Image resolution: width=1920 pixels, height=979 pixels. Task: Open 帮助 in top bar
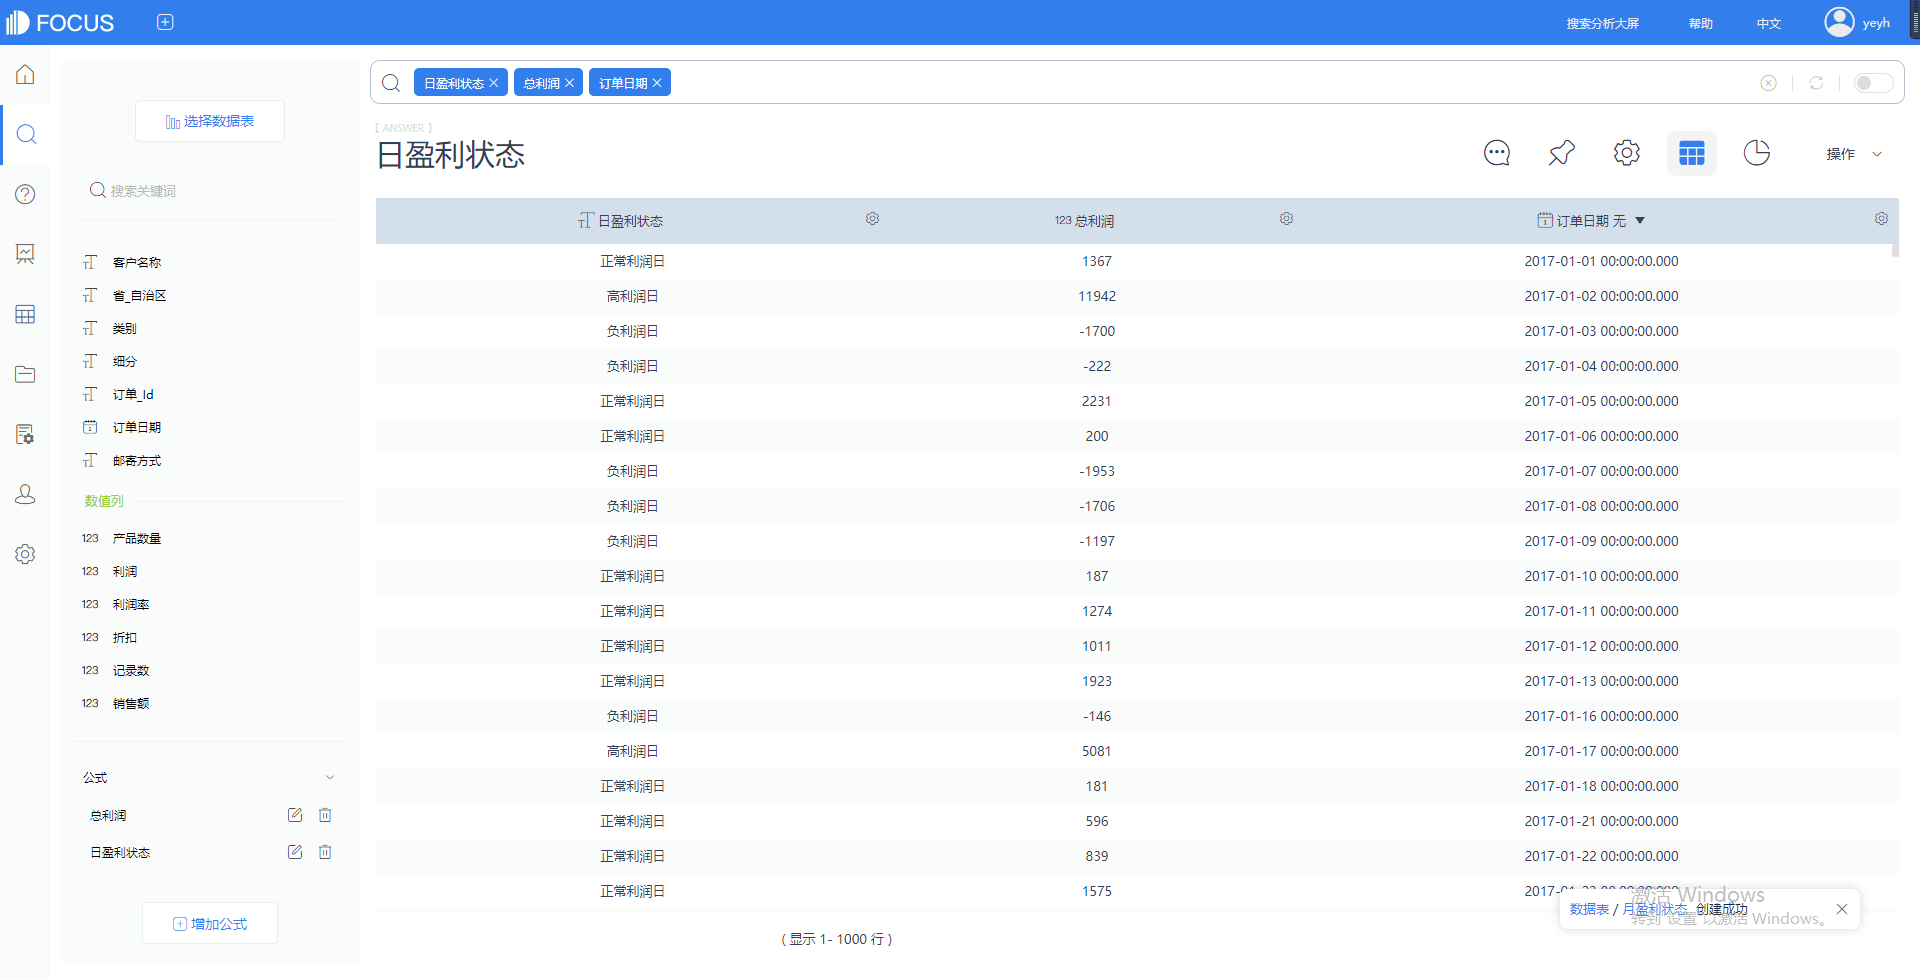(x=1701, y=23)
